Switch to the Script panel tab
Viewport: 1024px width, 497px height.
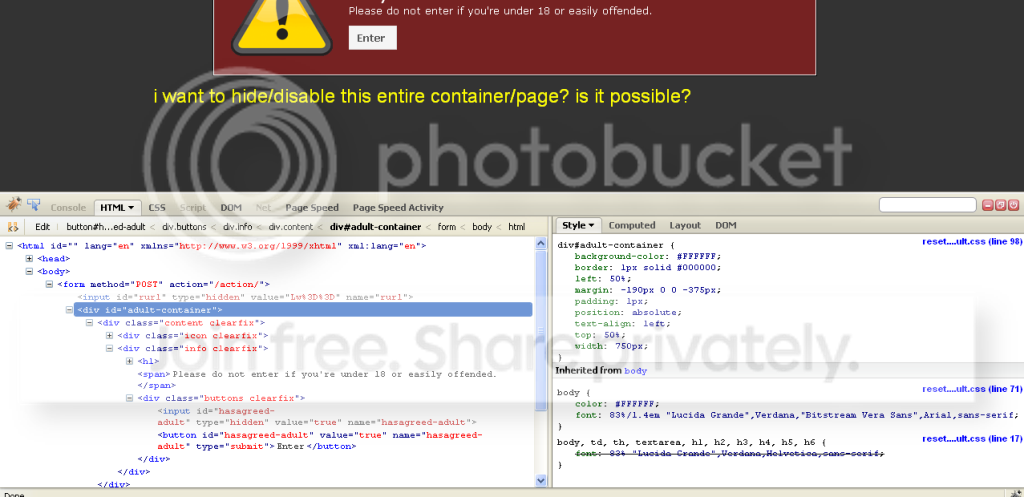coord(193,208)
